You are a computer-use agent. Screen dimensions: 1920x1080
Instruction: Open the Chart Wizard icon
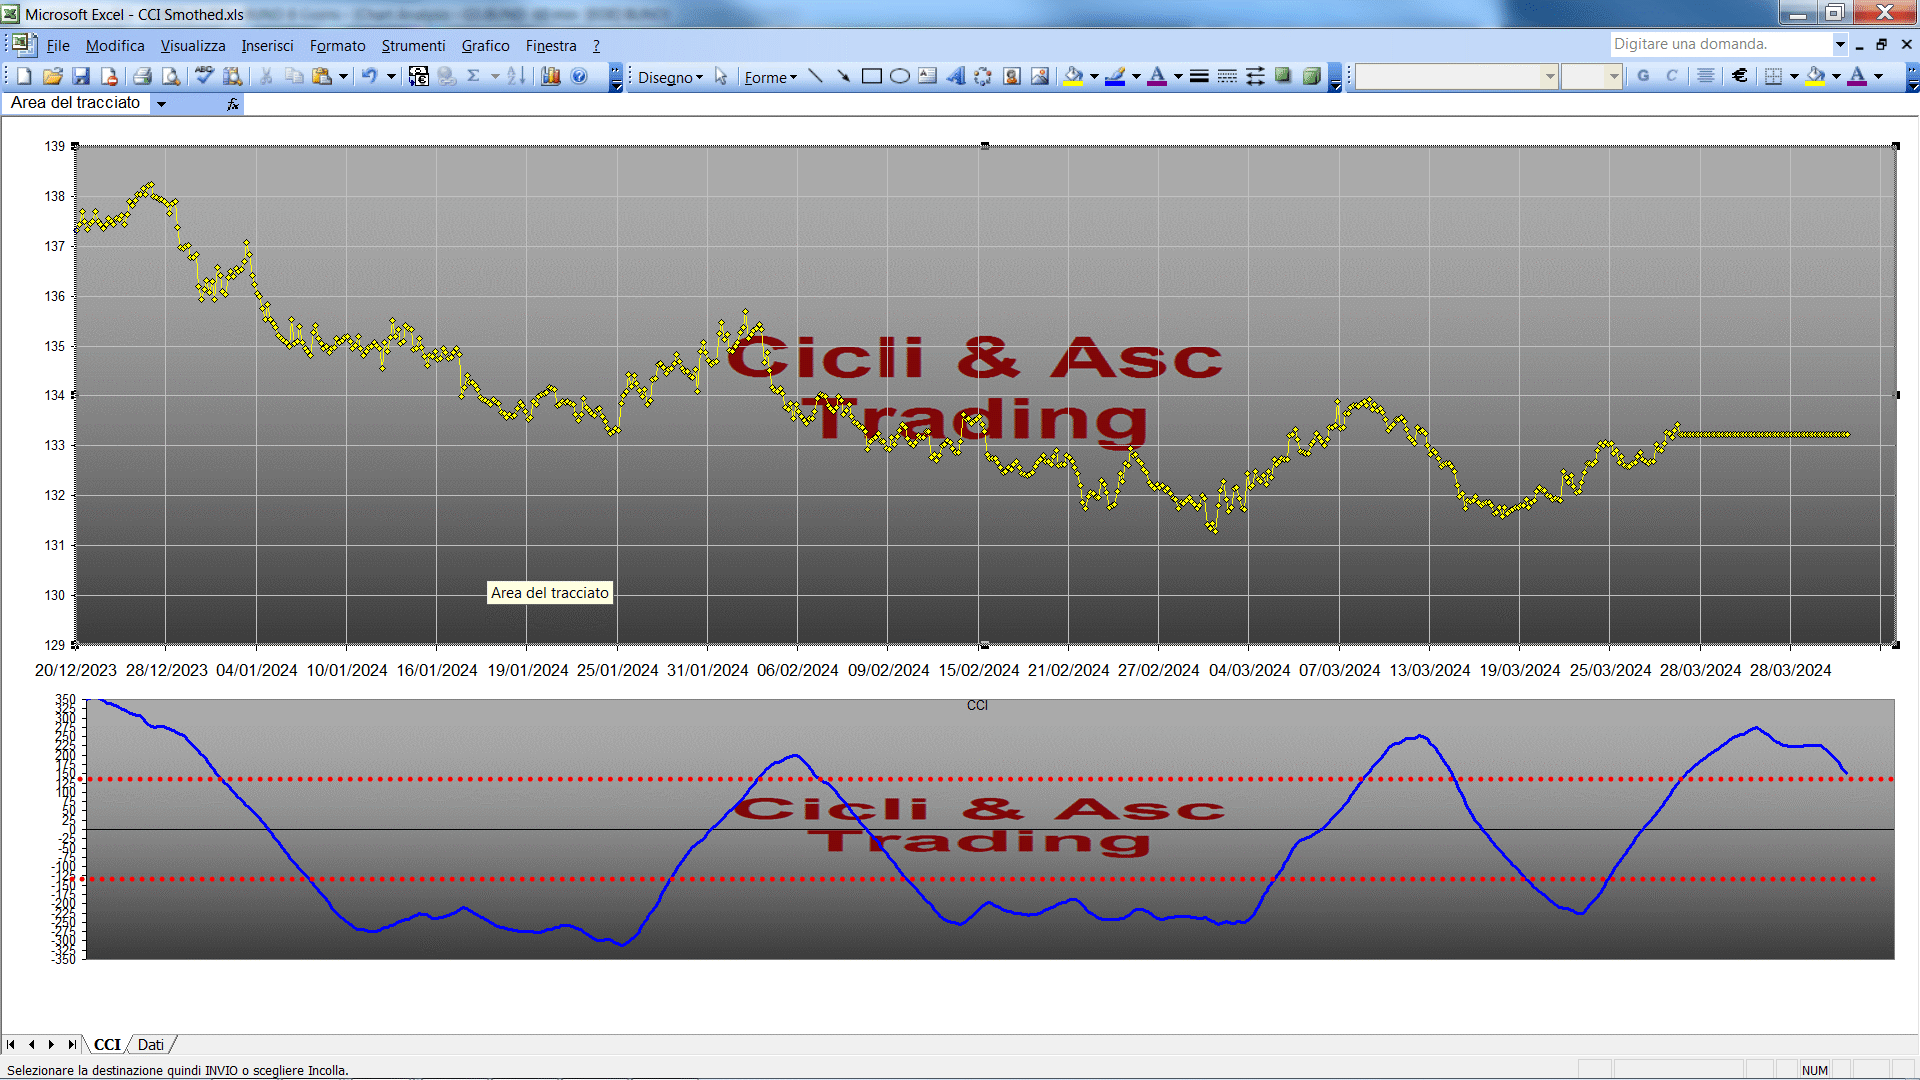(550, 76)
